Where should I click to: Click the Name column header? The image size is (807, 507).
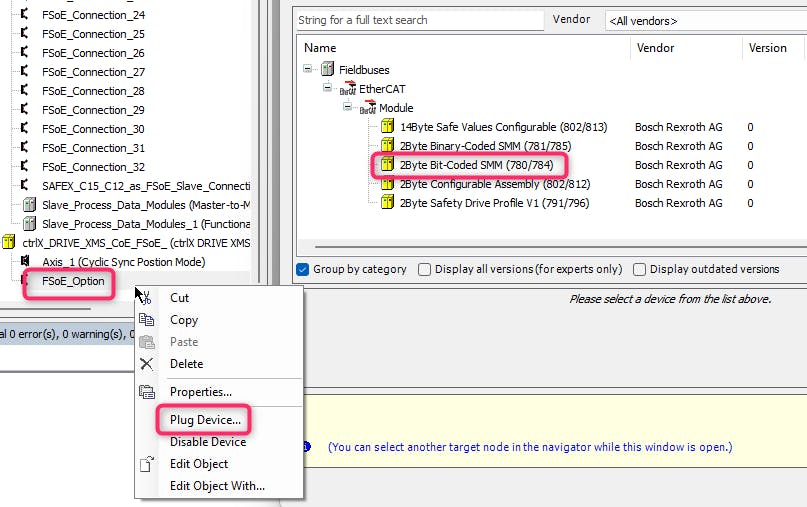click(320, 48)
